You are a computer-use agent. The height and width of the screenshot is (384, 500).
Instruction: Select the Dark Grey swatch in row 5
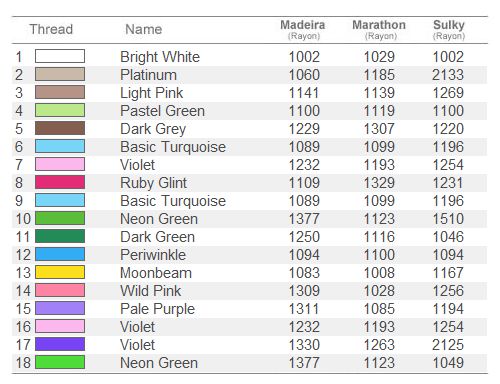tap(60, 128)
